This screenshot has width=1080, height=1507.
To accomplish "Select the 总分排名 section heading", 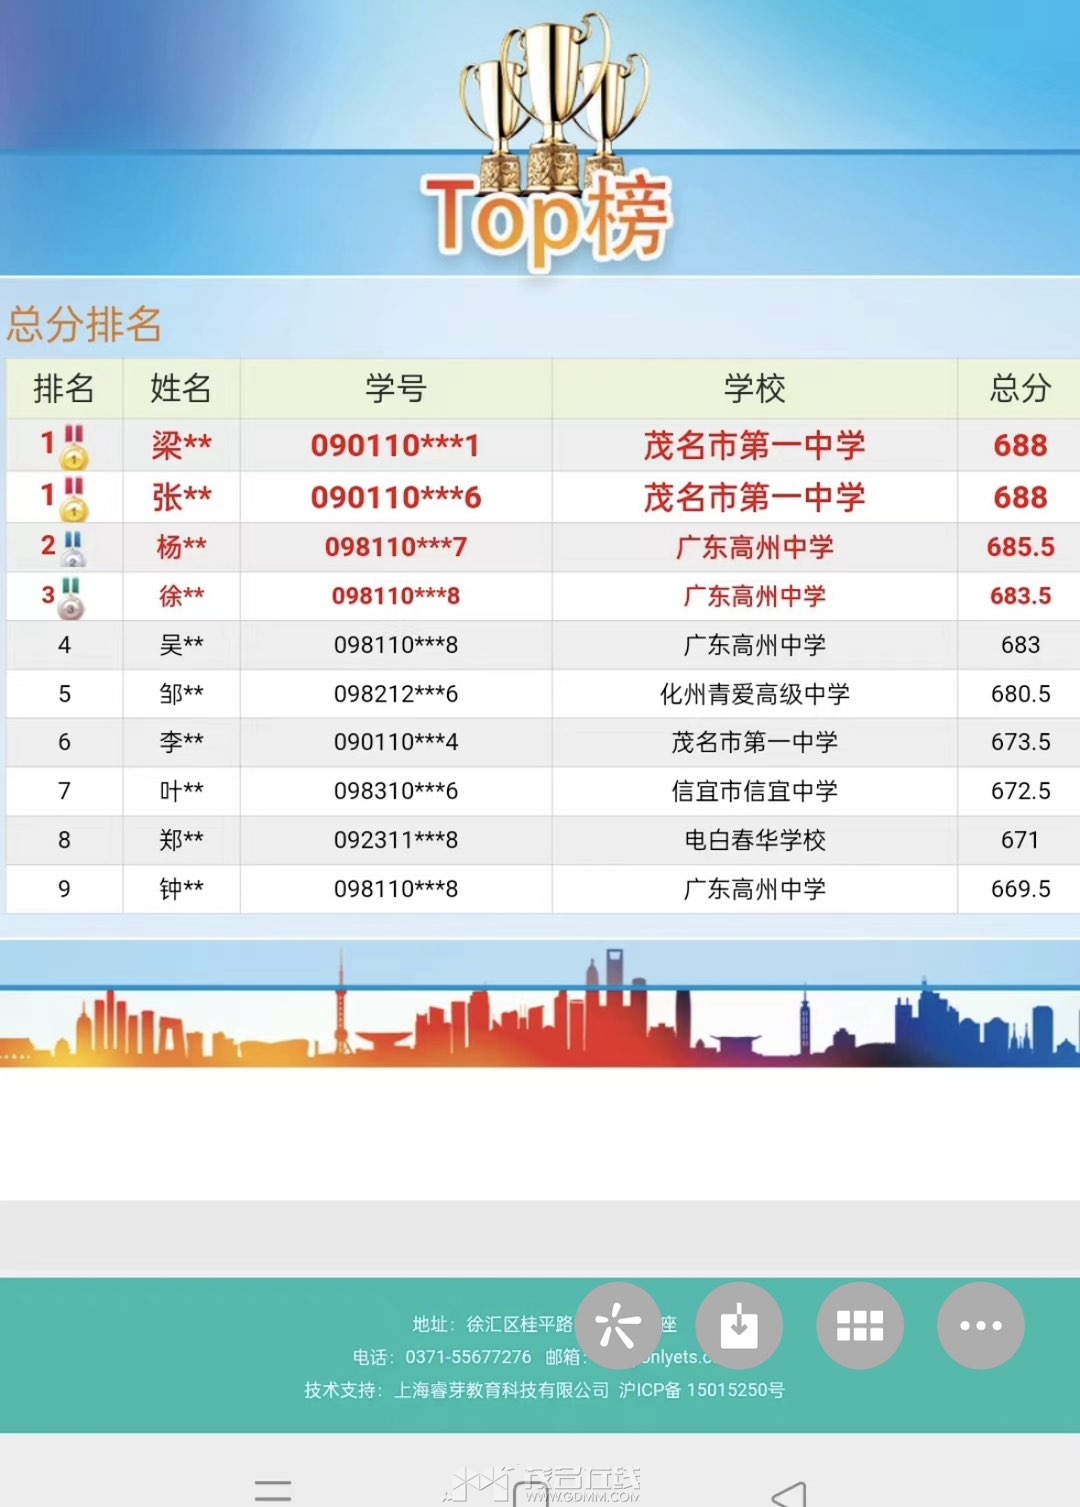I will coord(85,325).
